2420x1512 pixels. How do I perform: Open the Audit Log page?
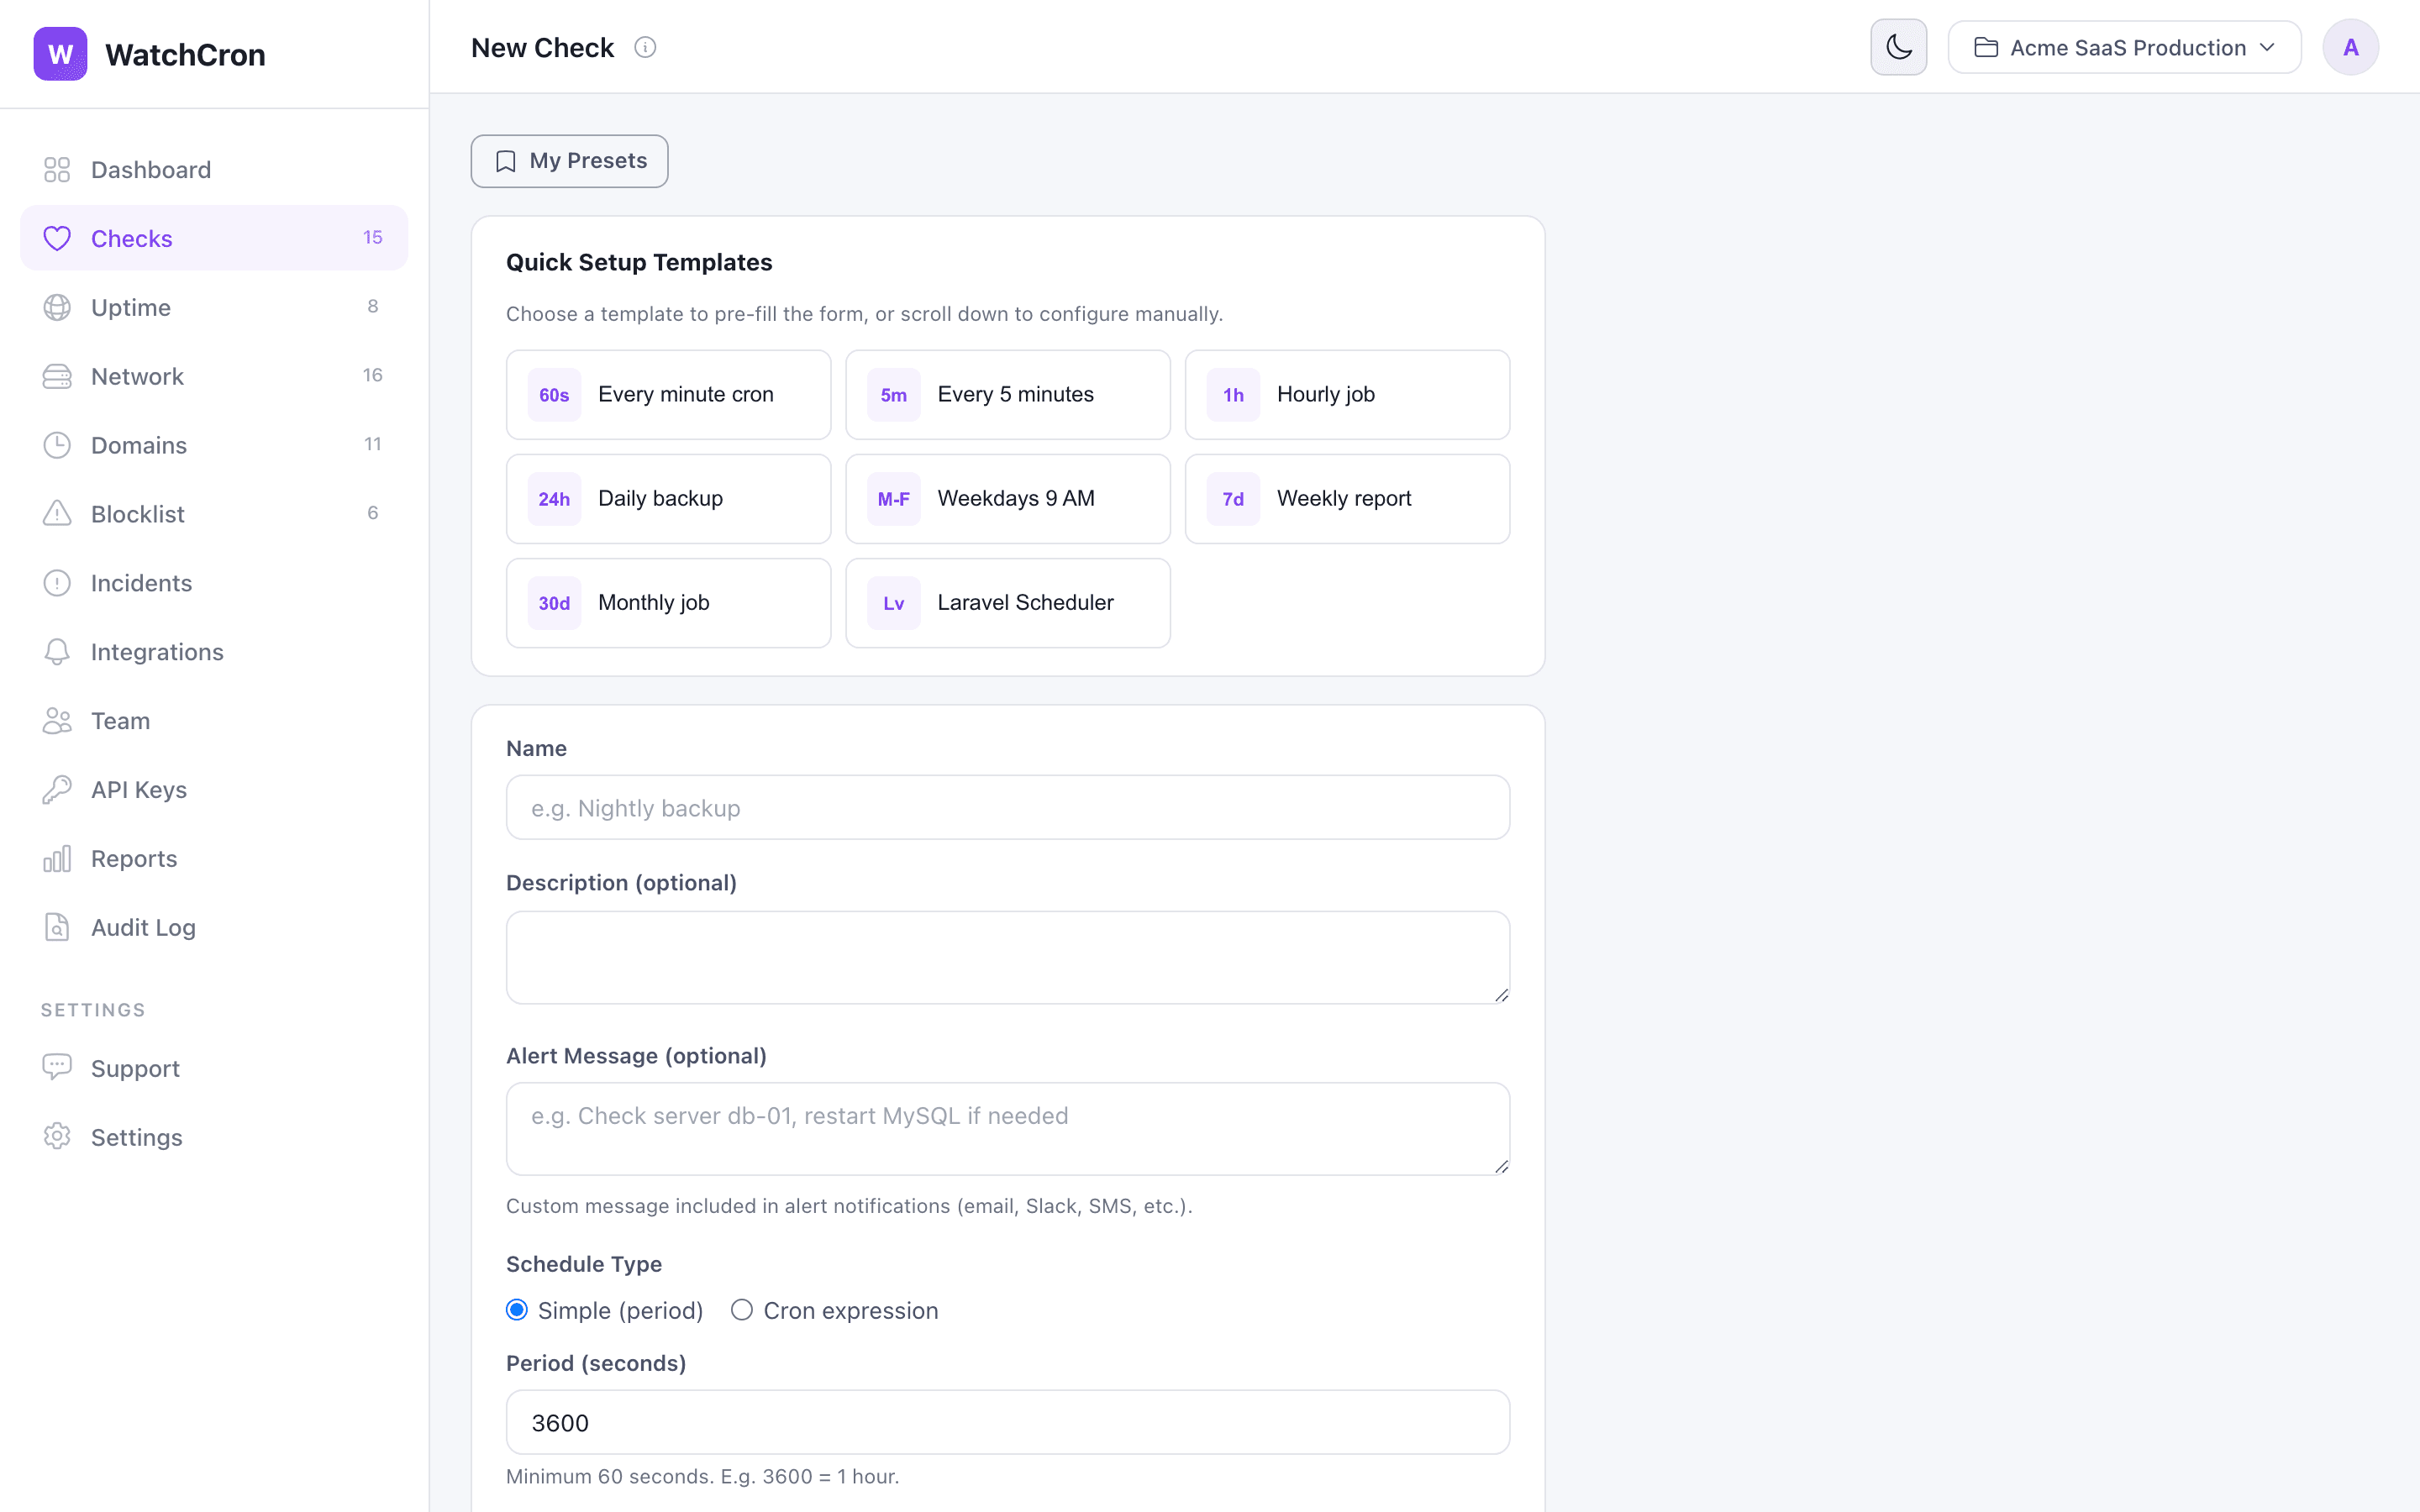tap(214, 928)
